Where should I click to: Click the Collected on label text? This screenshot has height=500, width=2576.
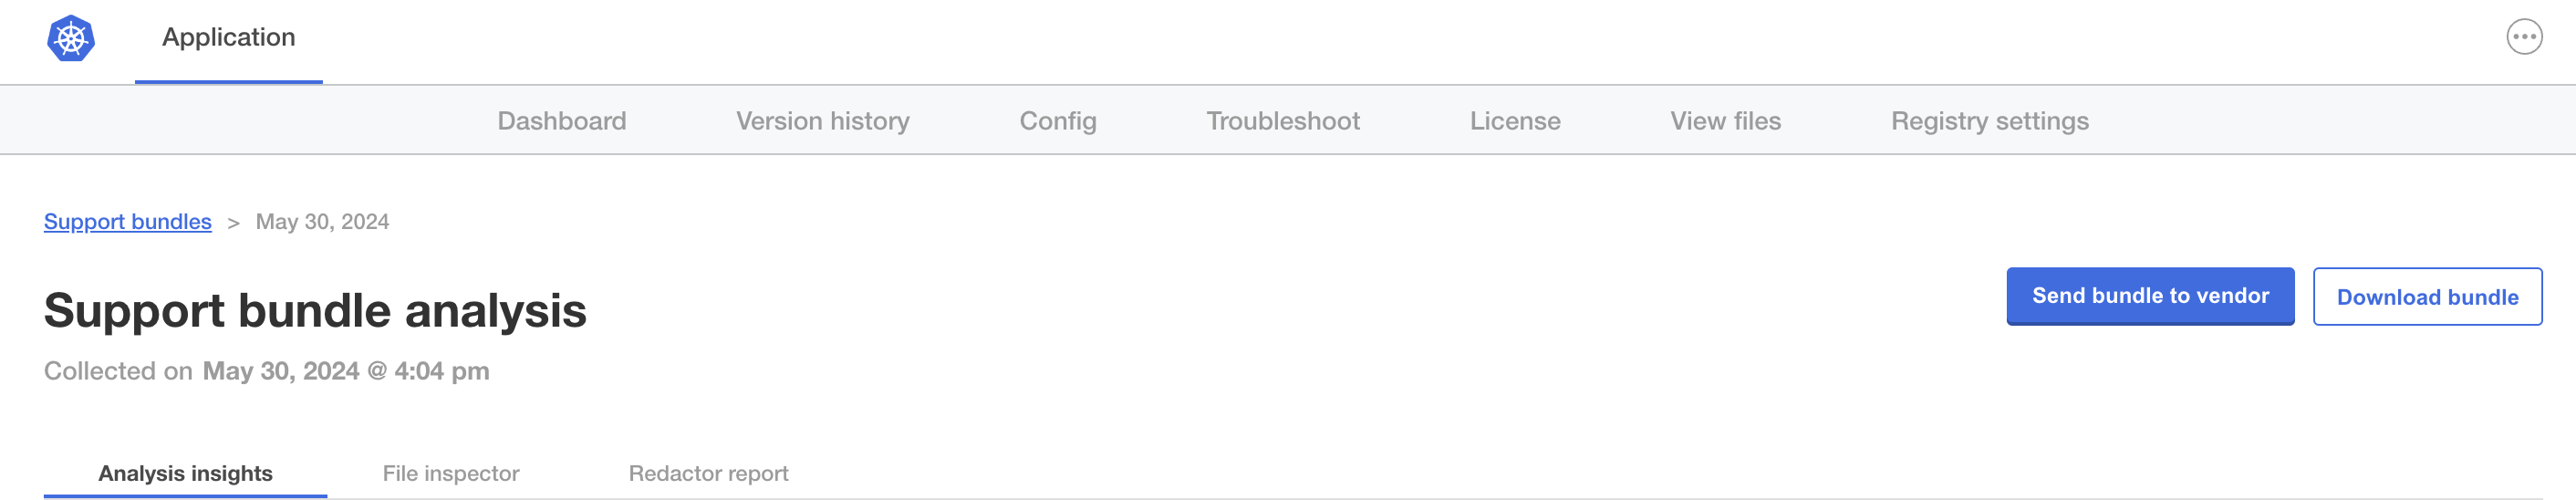click(x=118, y=371)
